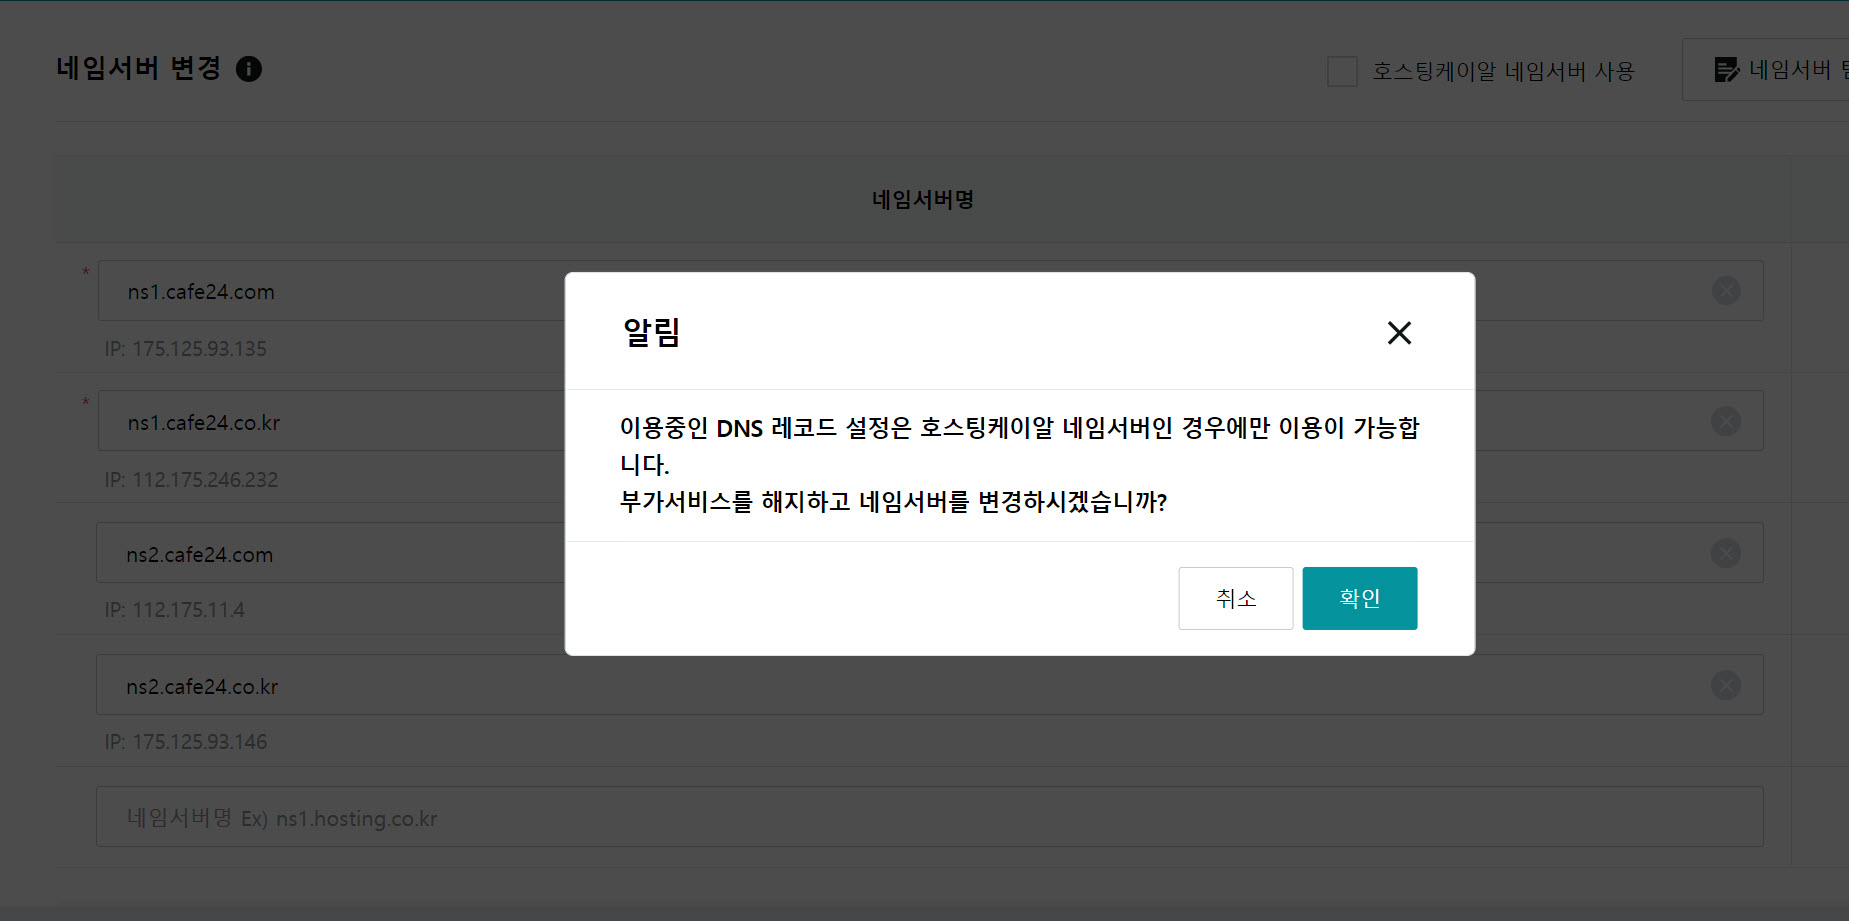Clear the ns2.cafe24.com entry using its X icon

[x=1726, y=552]
